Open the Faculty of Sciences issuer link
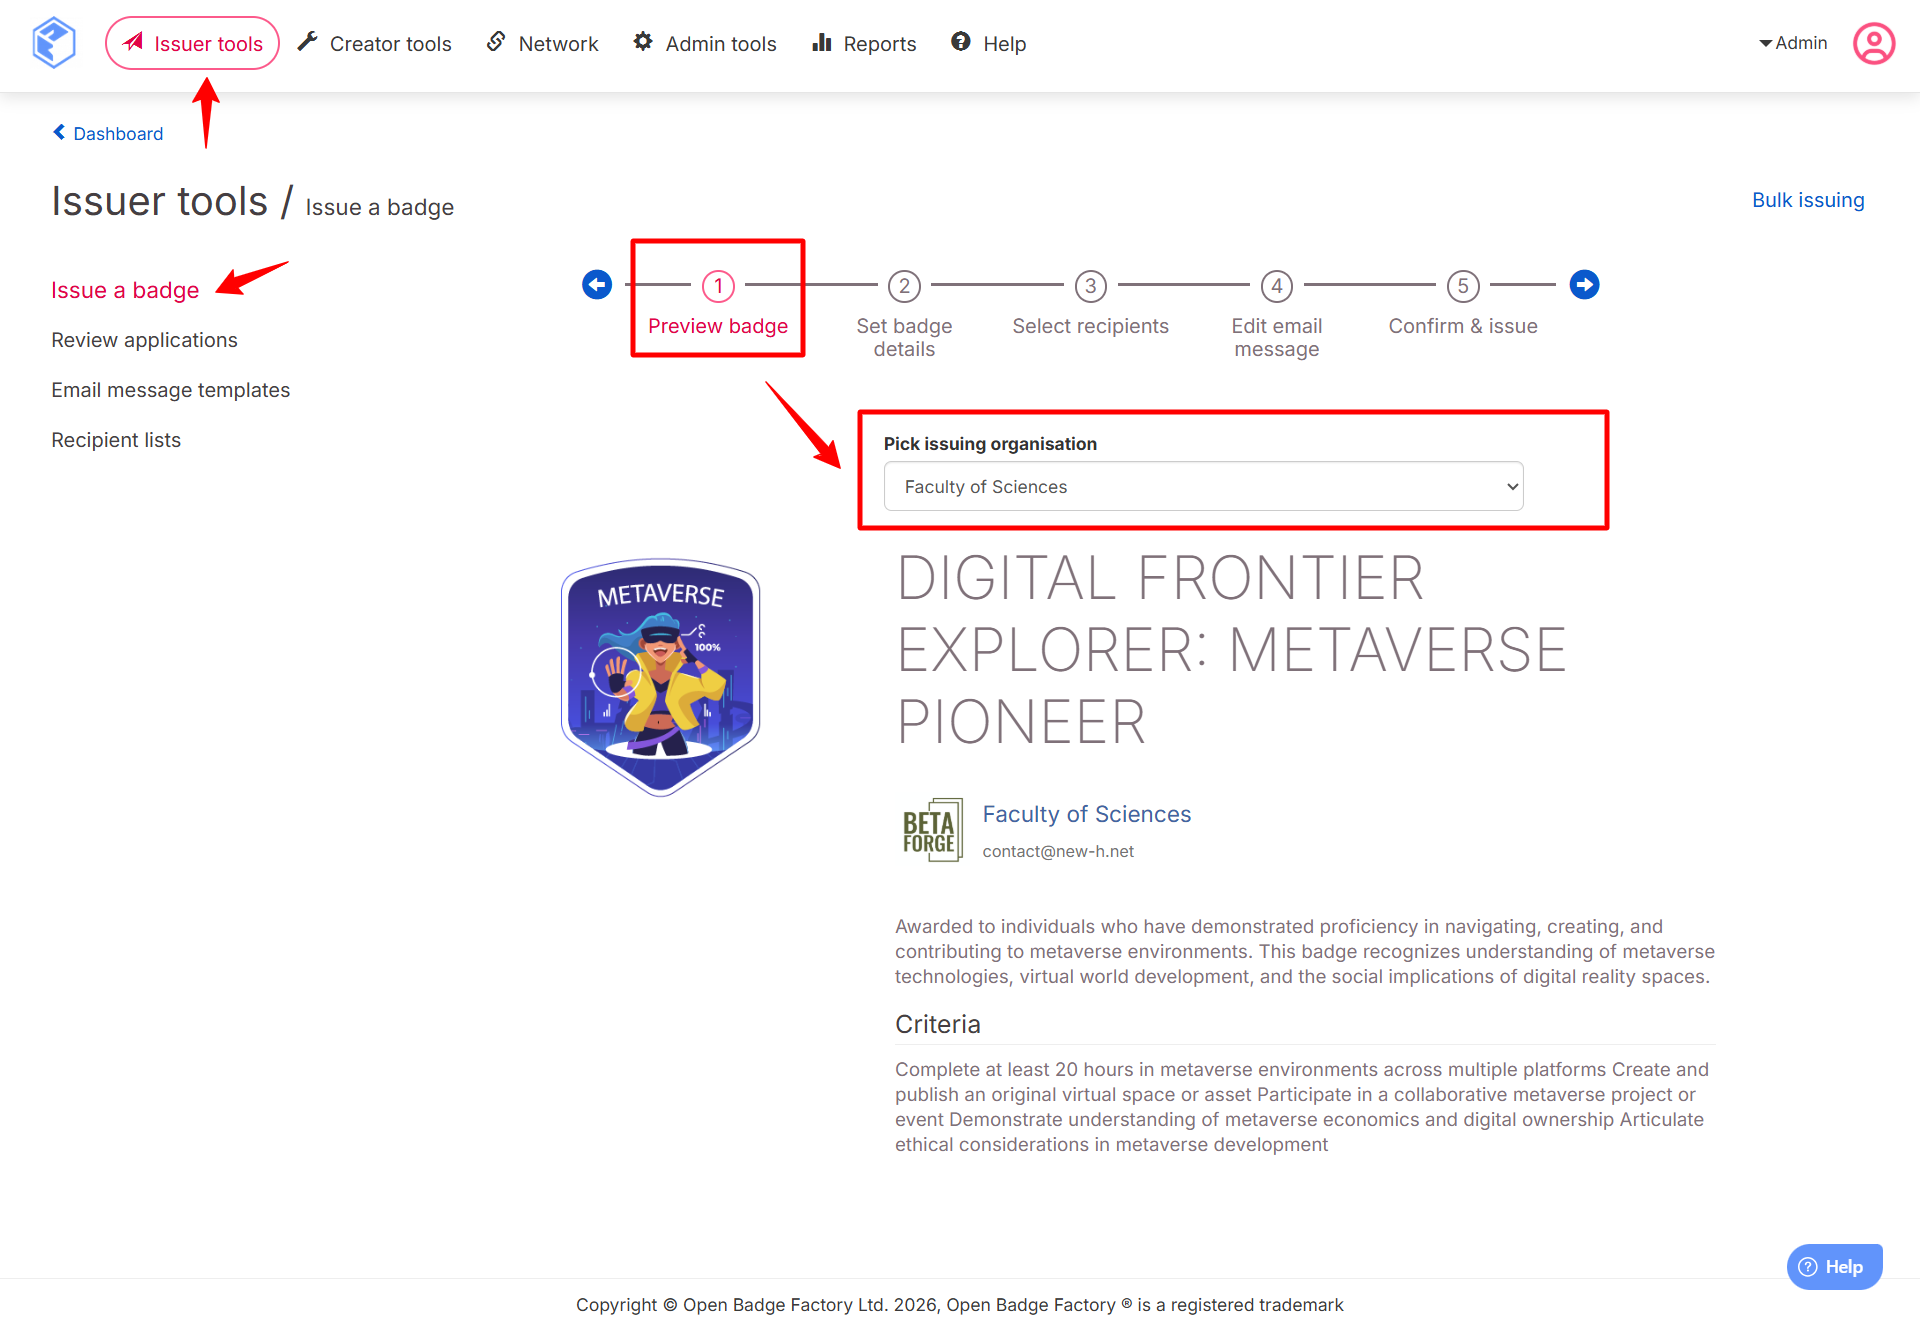The height and width of the screenshot is (1331, 1920). pos(1086,814)
